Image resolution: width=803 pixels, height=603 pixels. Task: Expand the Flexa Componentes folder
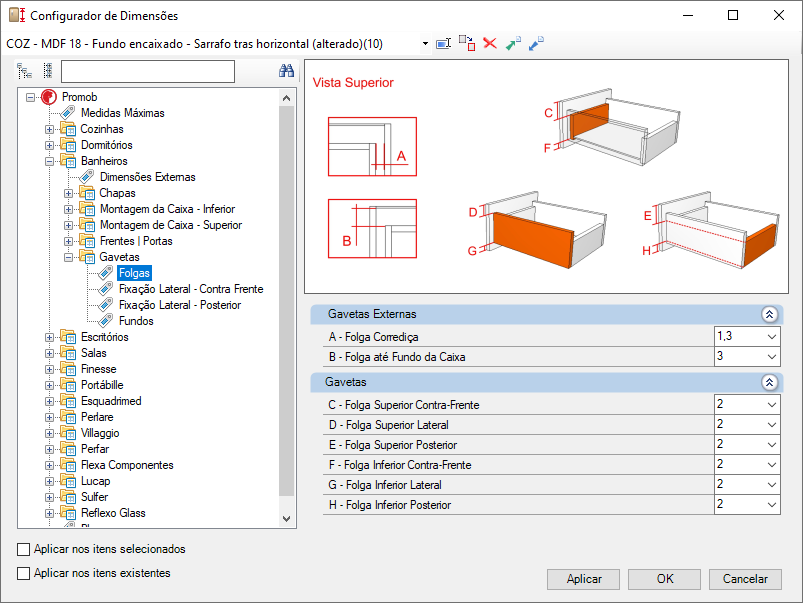(x=49, y=465)
